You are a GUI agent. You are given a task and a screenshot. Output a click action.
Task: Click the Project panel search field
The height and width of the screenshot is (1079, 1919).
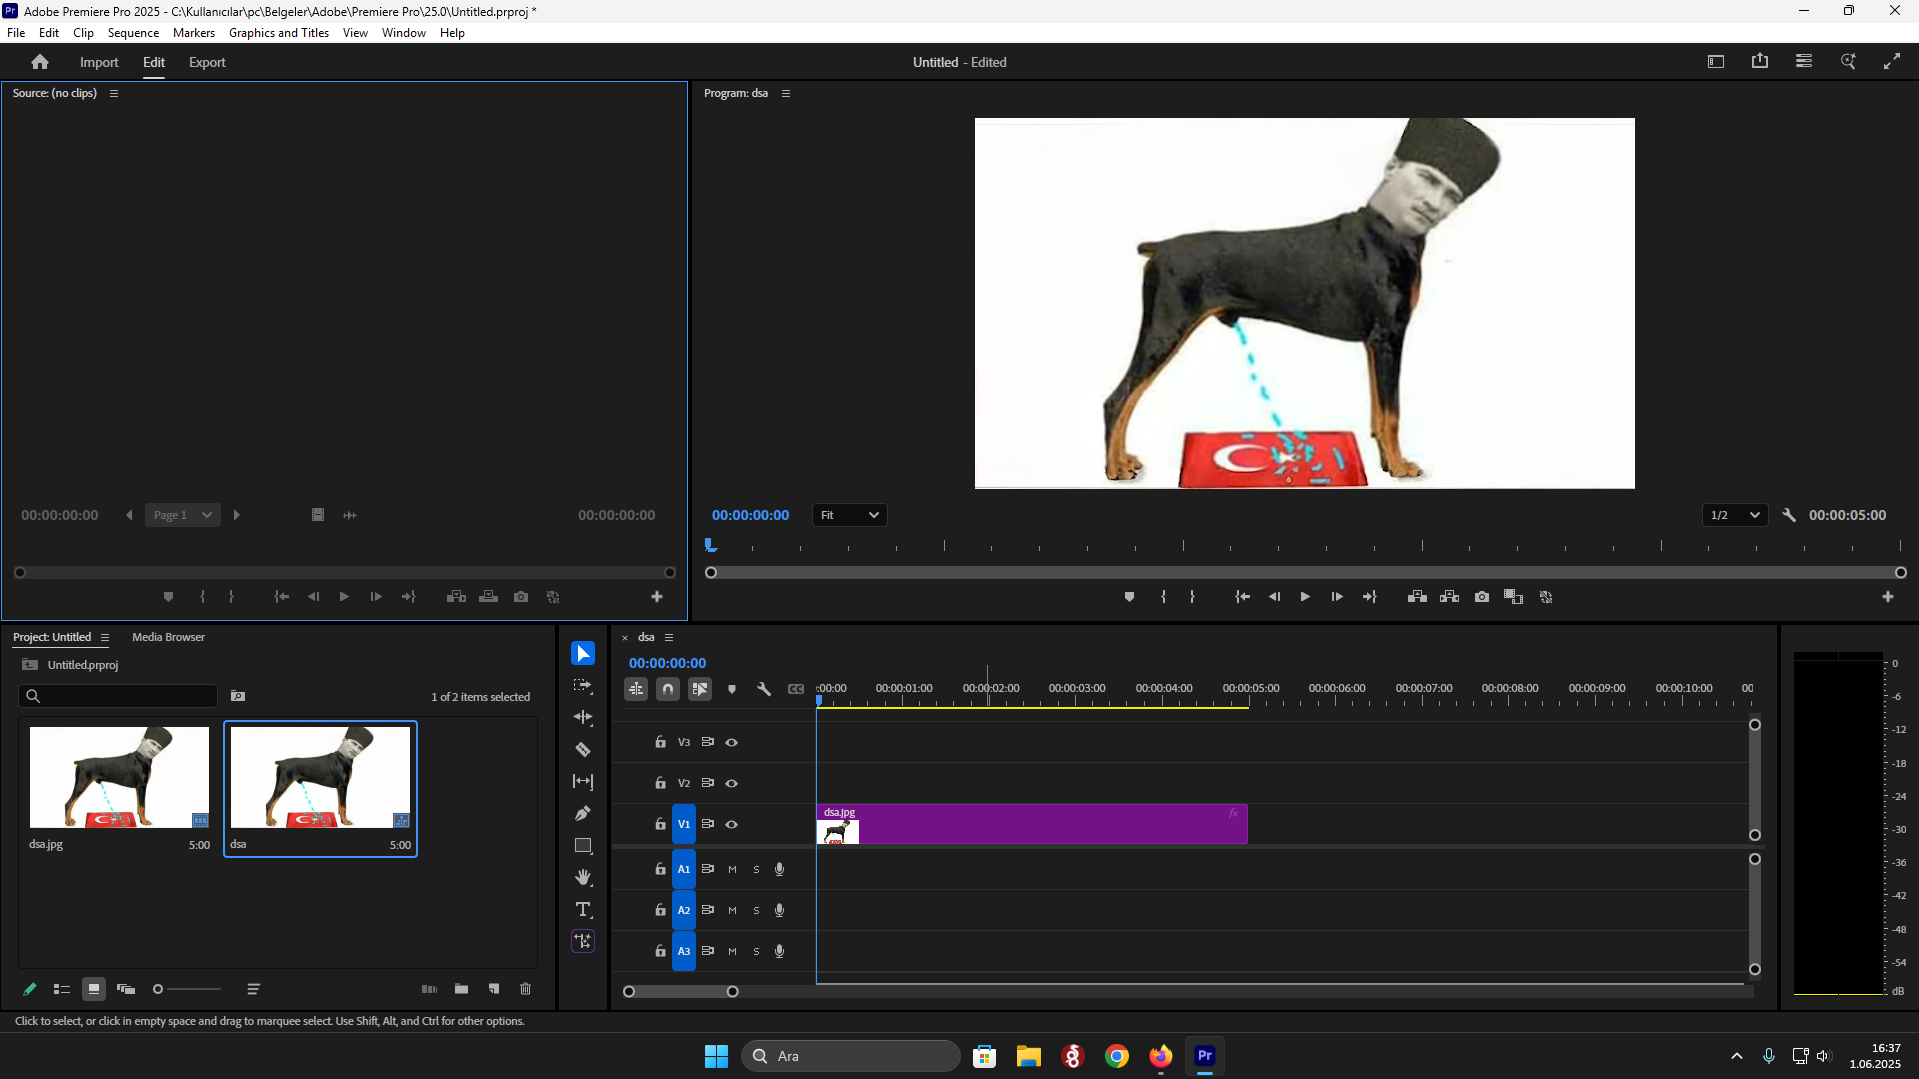click(x=118, y=696)
